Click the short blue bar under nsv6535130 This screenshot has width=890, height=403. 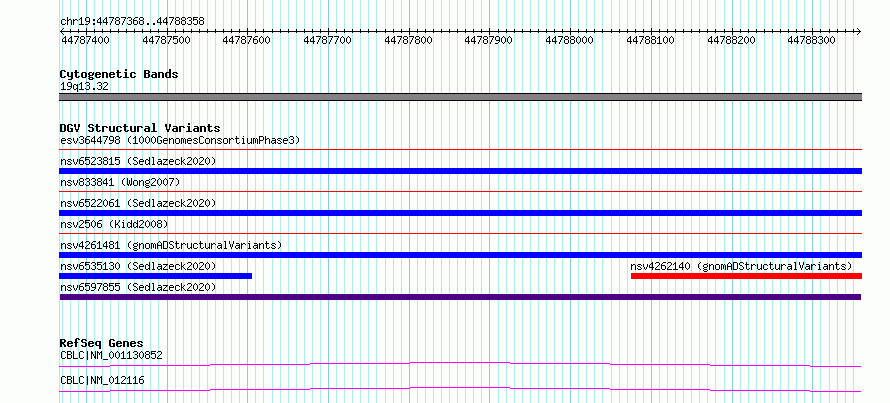[x=156, y=276]
